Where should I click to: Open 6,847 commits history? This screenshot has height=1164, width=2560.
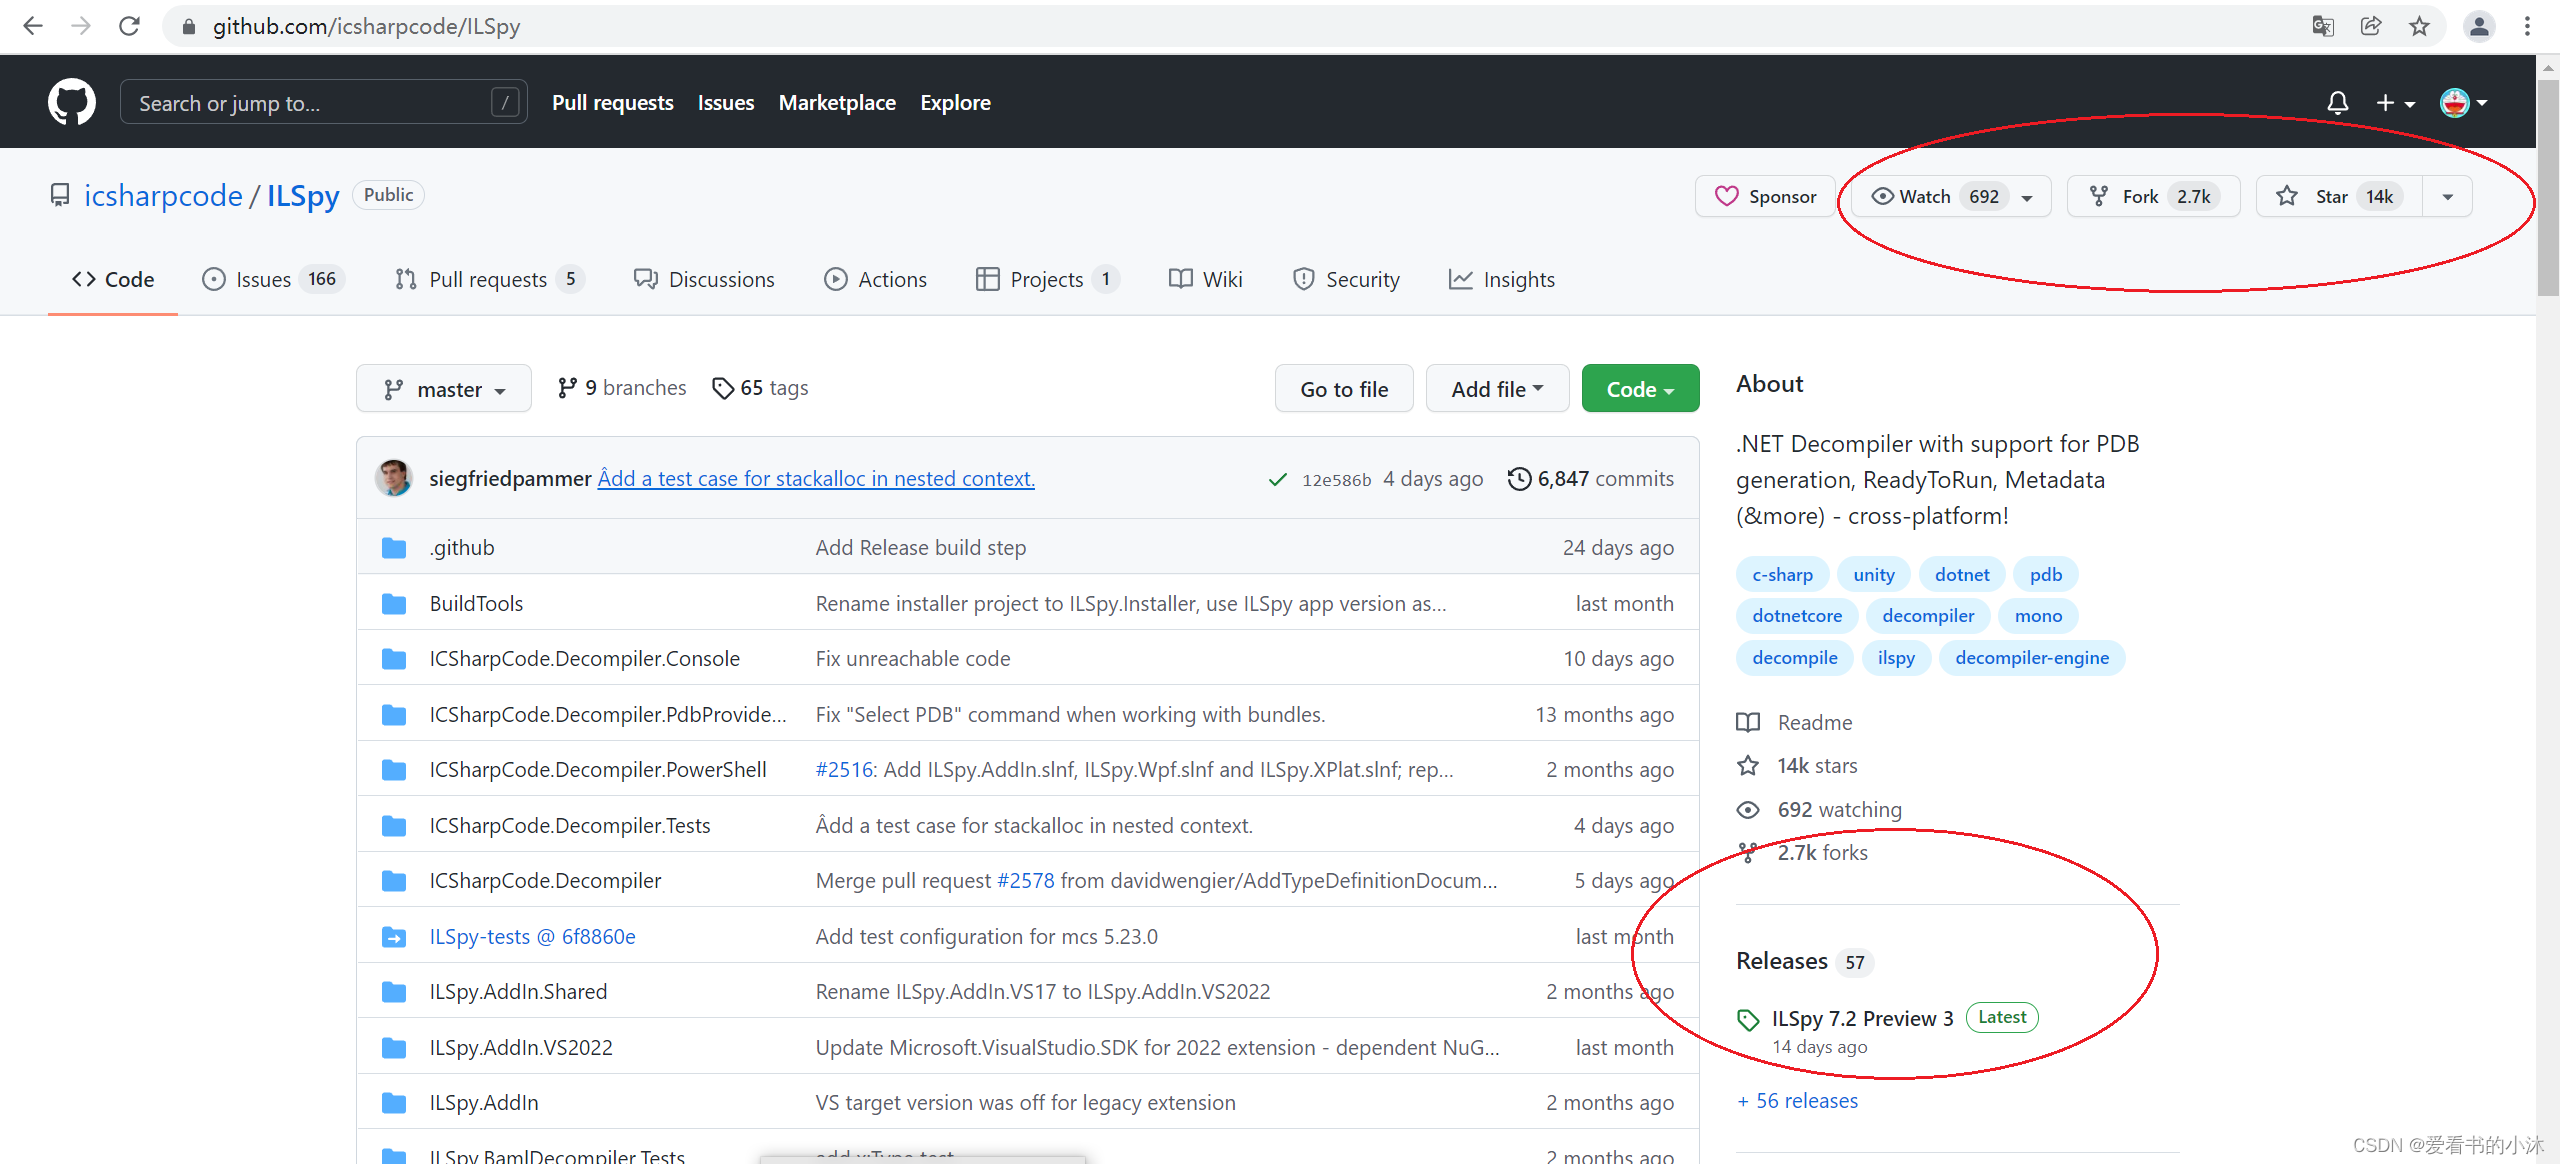pyautogui.click(x=1590, y=479)
